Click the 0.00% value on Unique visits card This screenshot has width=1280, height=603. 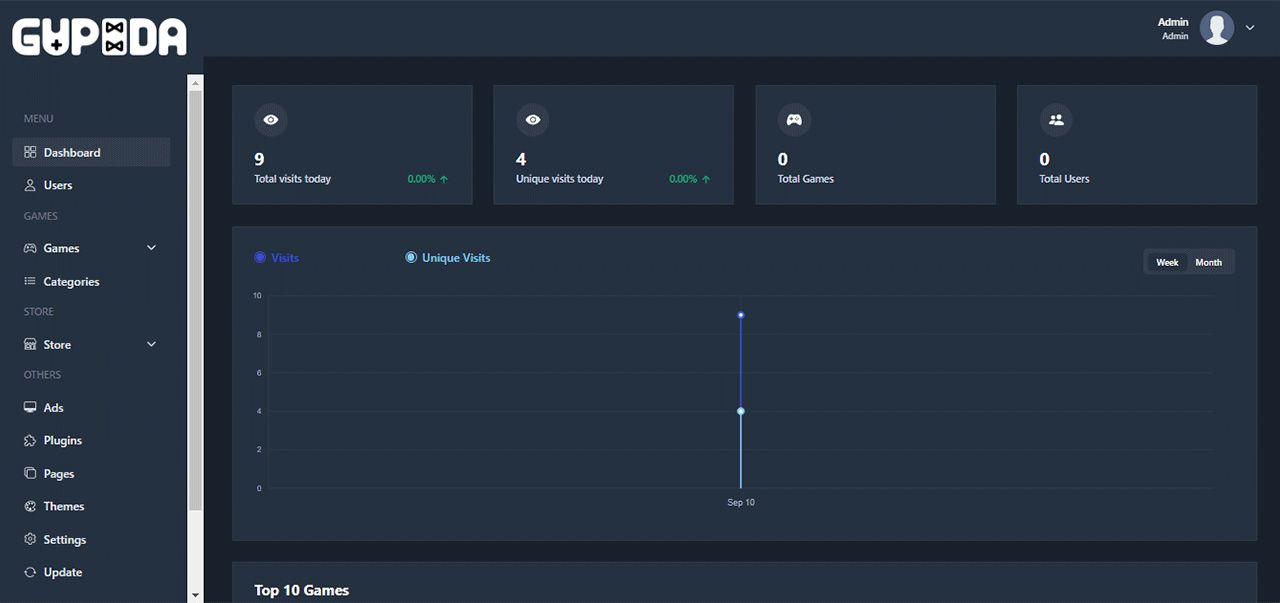(683, 179)
